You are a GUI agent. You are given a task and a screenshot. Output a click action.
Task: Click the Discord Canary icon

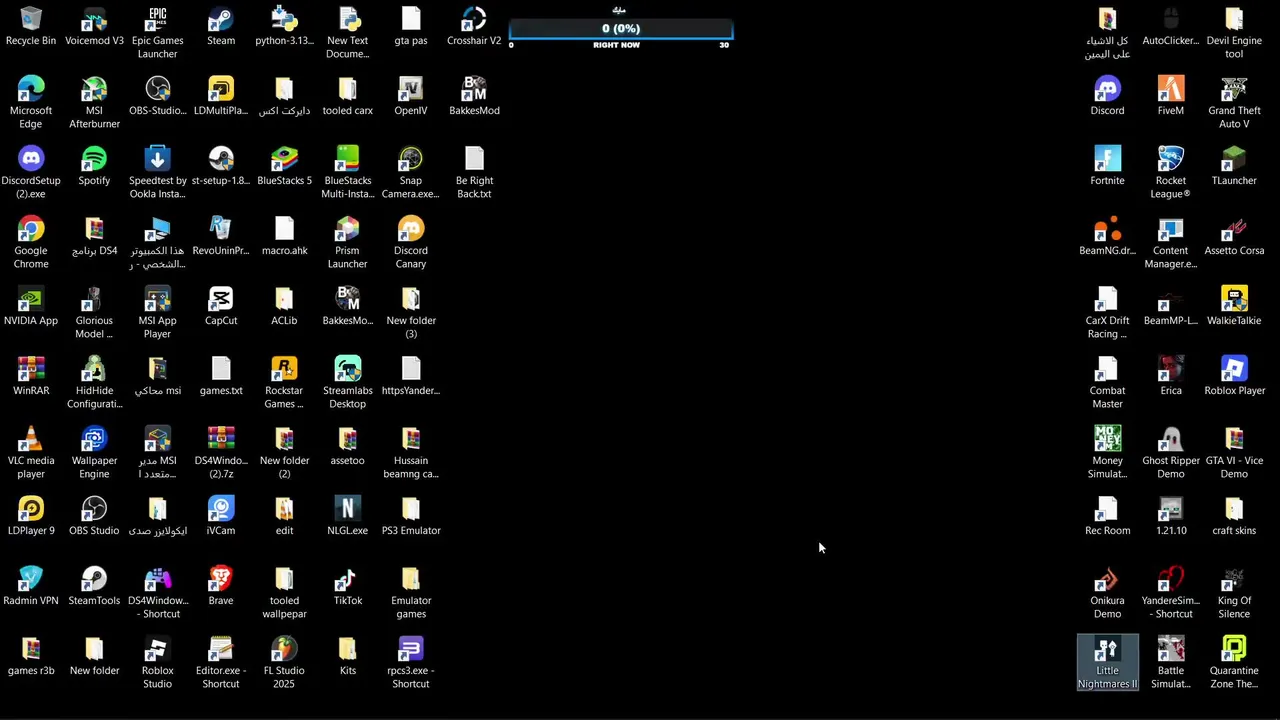[411, 243]
